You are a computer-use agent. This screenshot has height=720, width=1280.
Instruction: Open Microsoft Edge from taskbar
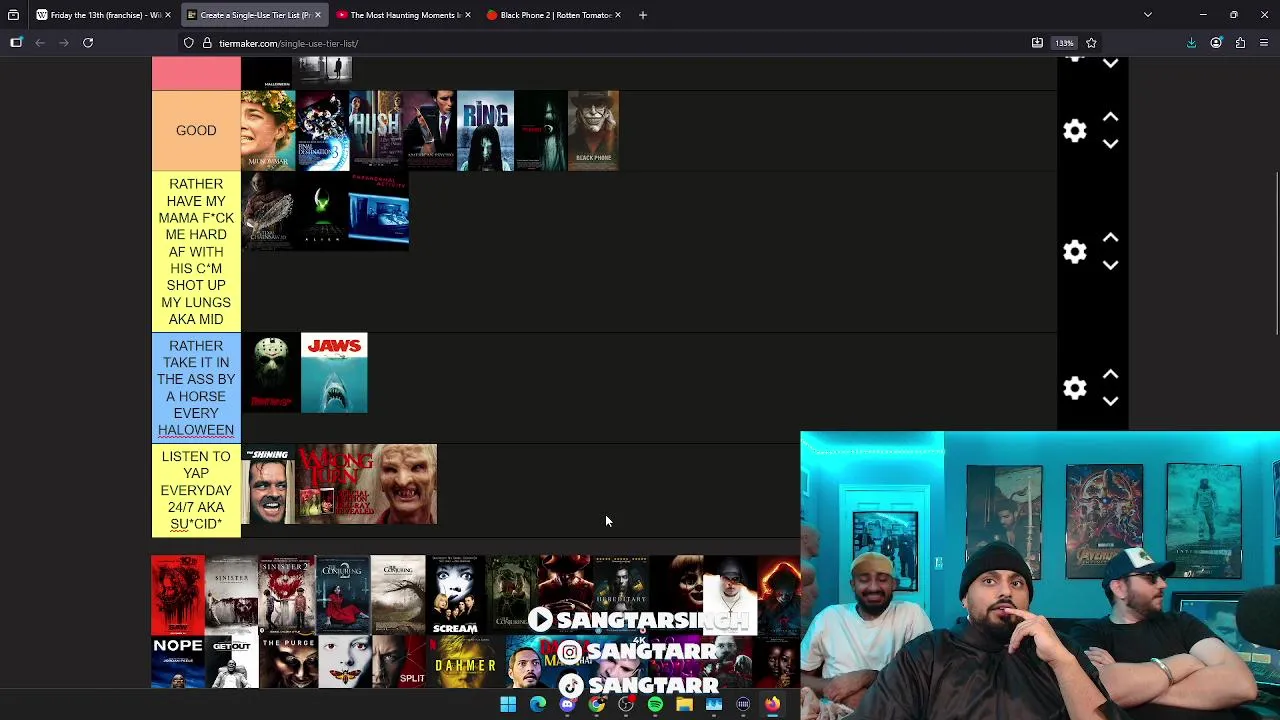[x=538, y=705]
